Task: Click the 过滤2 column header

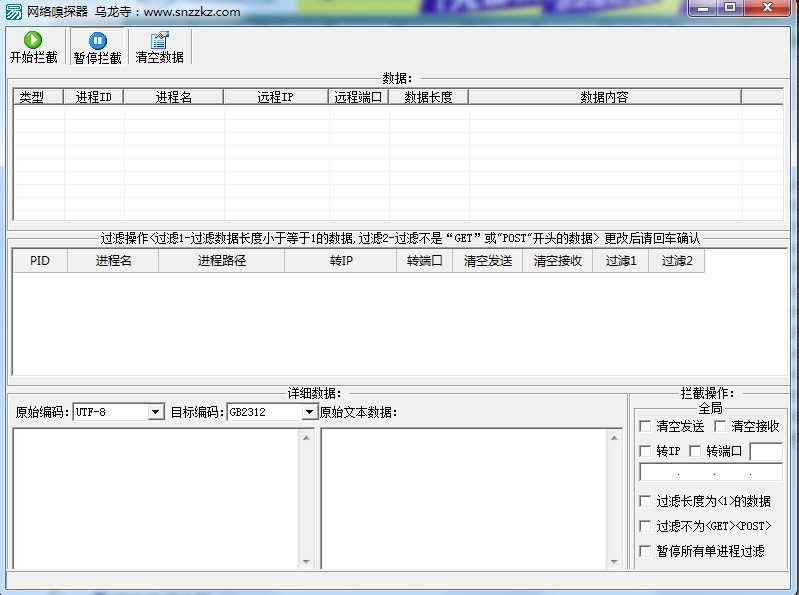Action: click(677, 261)
